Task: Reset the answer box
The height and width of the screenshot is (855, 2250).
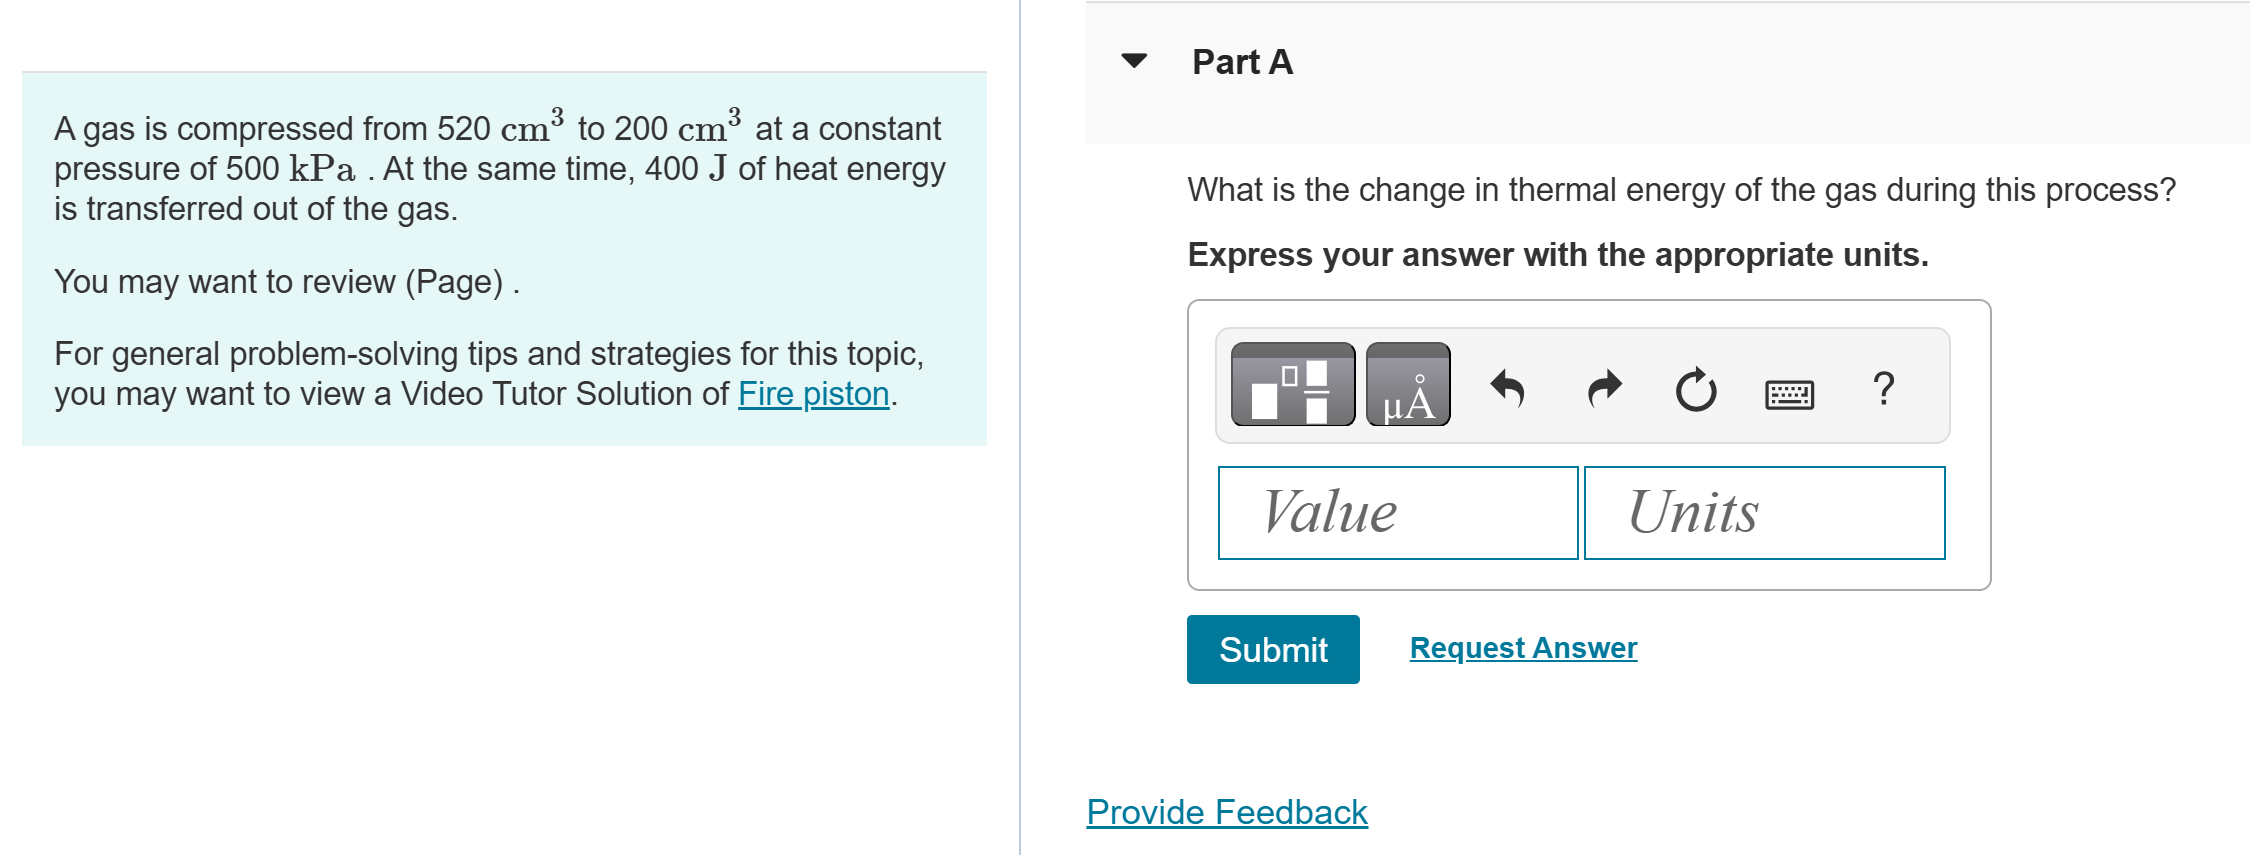Action: 1695,390
